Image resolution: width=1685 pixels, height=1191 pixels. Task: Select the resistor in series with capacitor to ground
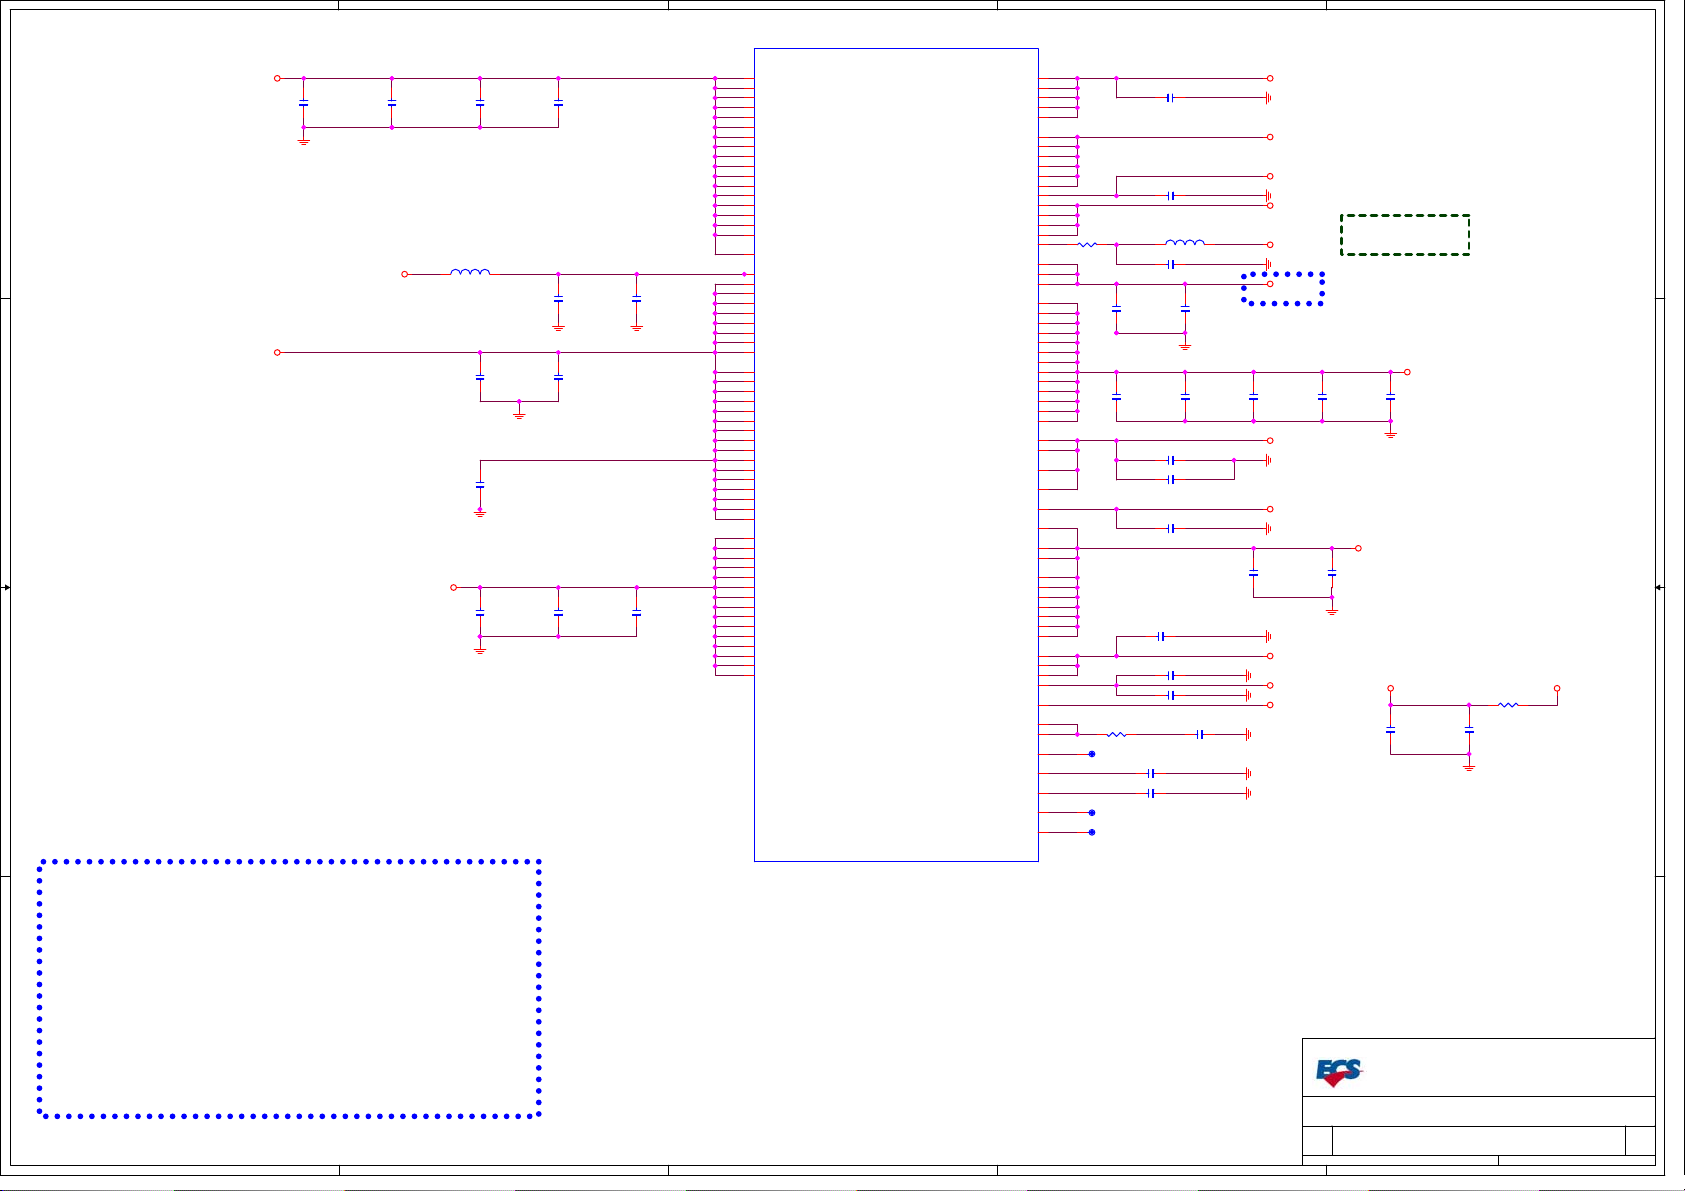[1116, 735]
